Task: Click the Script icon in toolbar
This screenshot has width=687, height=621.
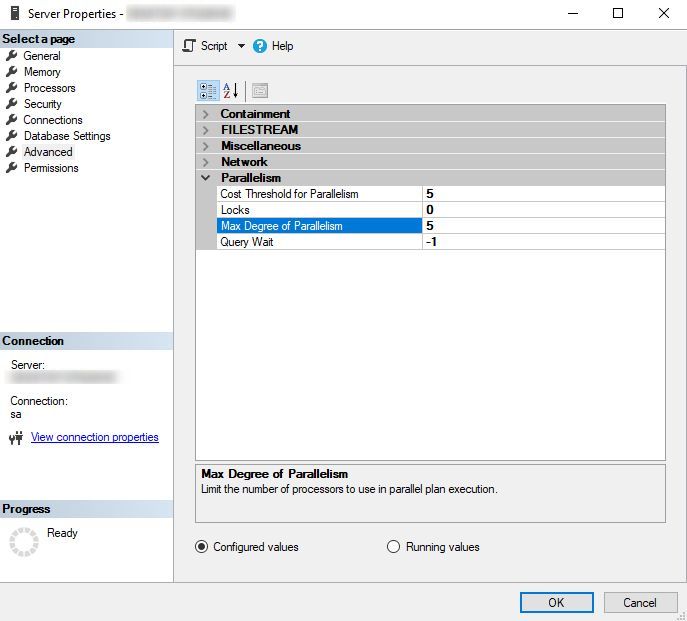Action: point(189,46)
